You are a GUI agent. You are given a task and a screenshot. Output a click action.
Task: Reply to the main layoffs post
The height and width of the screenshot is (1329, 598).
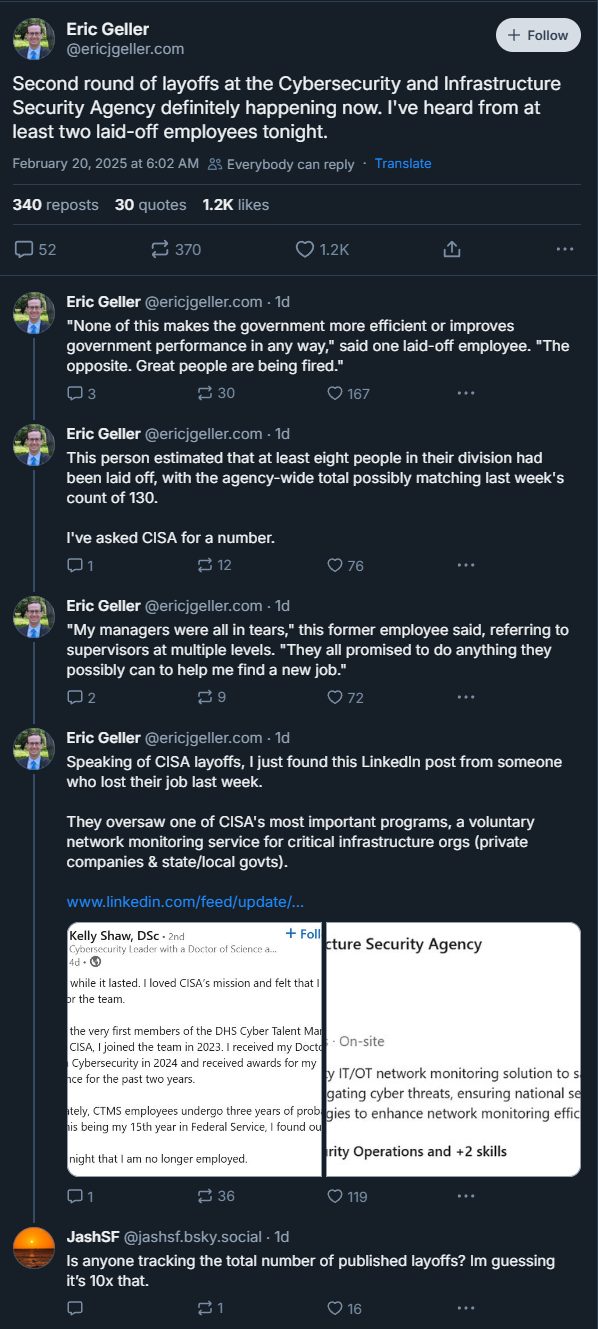pyautogui.click(x=36, y=249)
